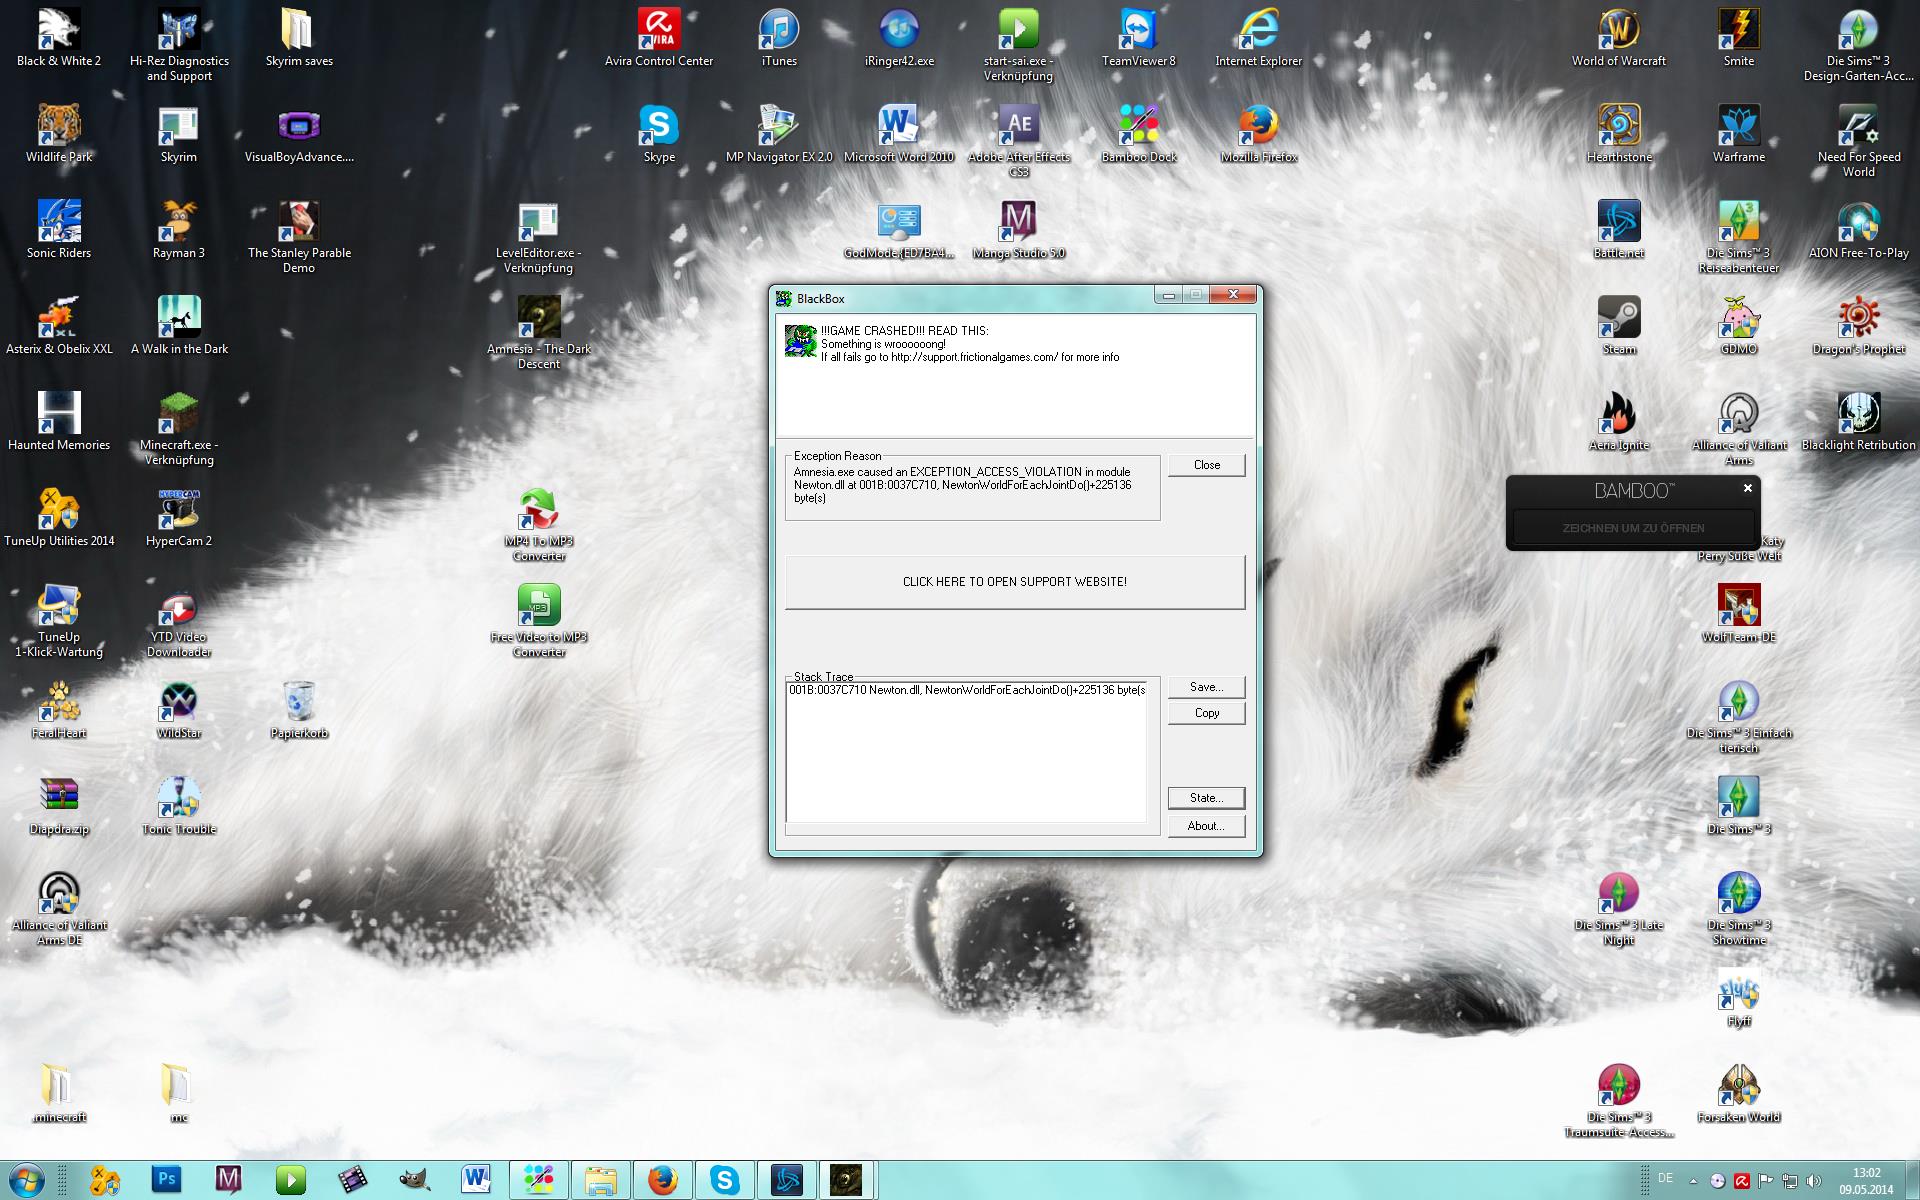This screenshot has height=1200, width=1920.
Task: Select the Steam desktop icon
Action: tap(1618, 319)
